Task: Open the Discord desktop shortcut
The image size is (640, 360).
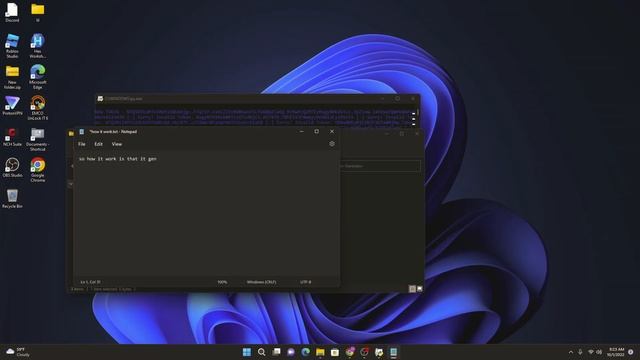Action: coord(12,12)
